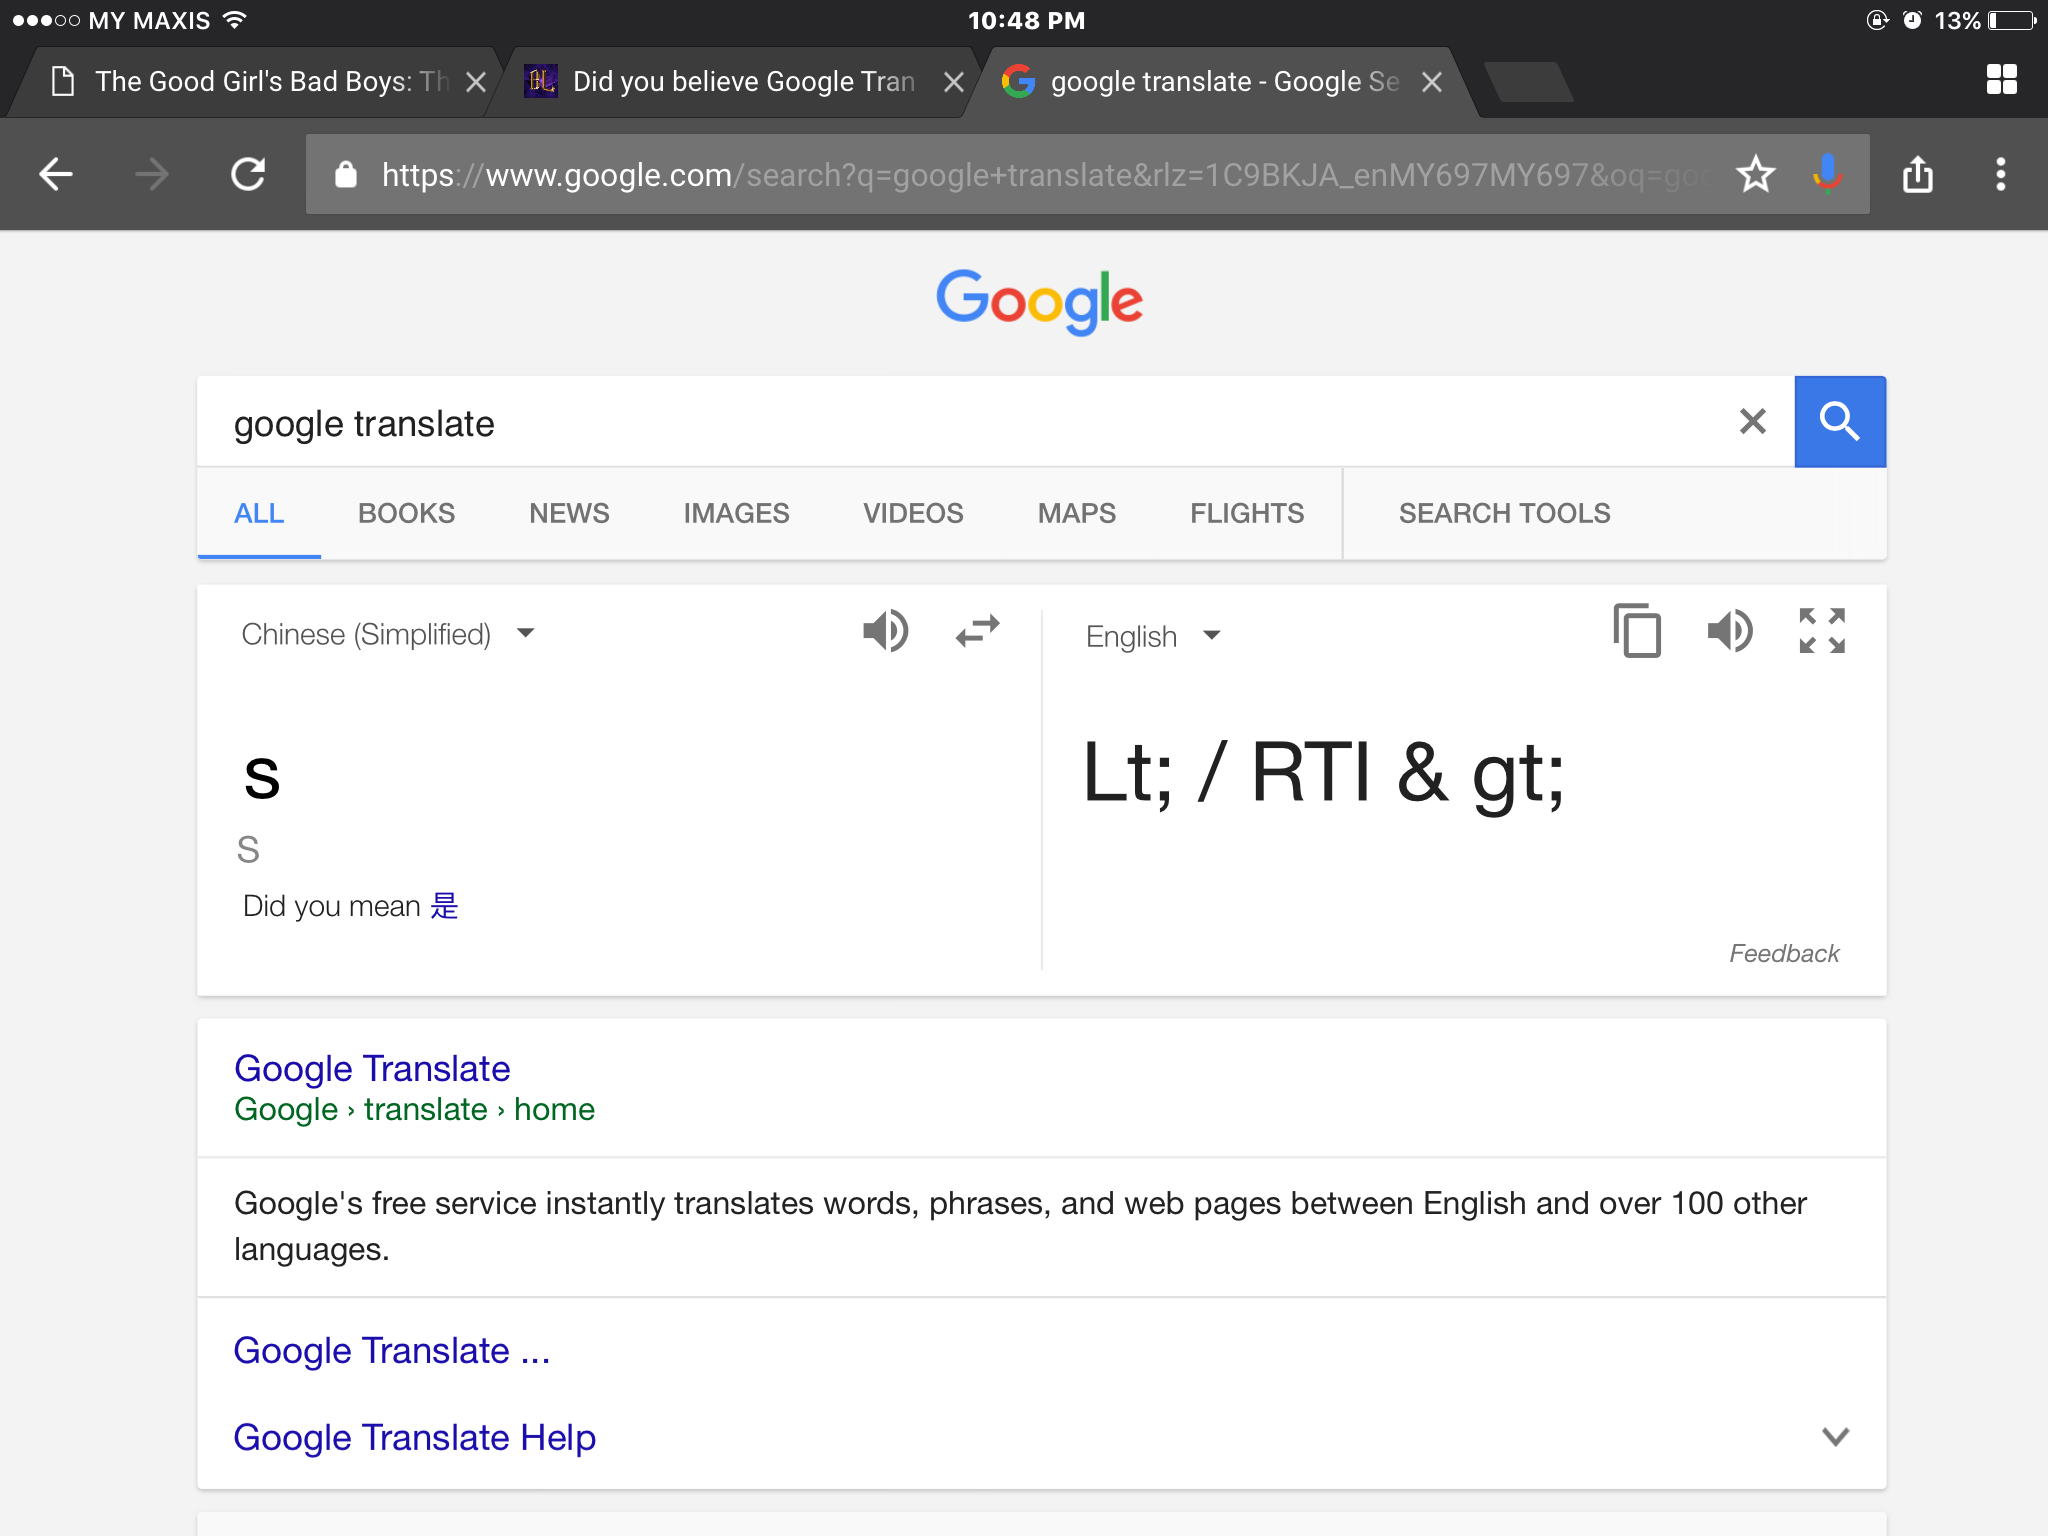Click the browser forward arrow

click(152, 174)
